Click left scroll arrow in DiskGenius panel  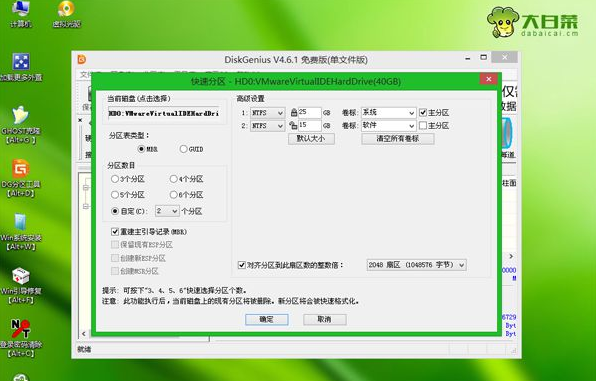tap(84, 334)
